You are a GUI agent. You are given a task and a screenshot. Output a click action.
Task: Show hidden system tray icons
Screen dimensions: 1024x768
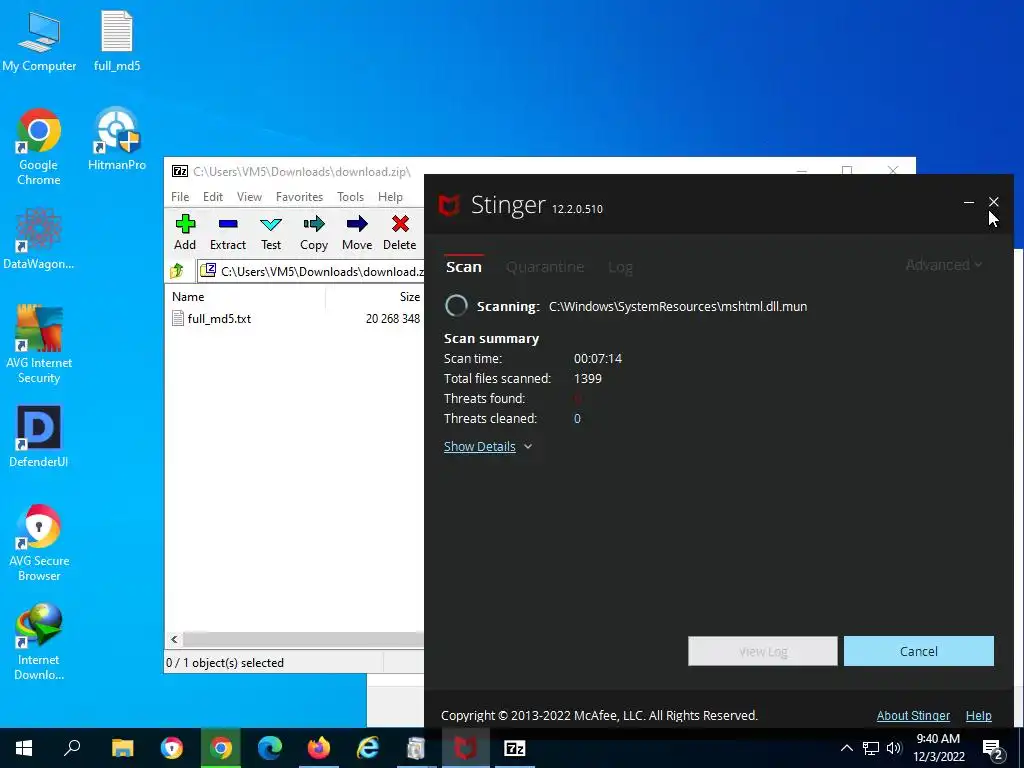point(846,748)
